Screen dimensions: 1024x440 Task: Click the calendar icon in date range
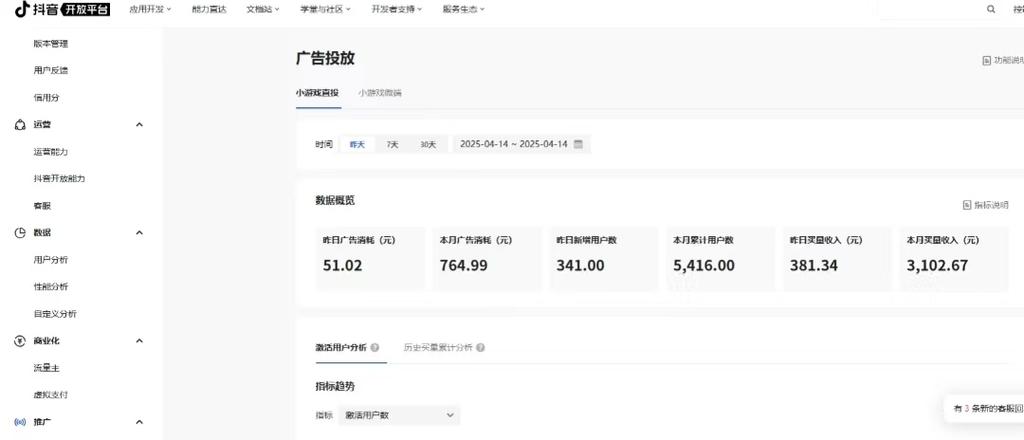[x=579, y=144]
